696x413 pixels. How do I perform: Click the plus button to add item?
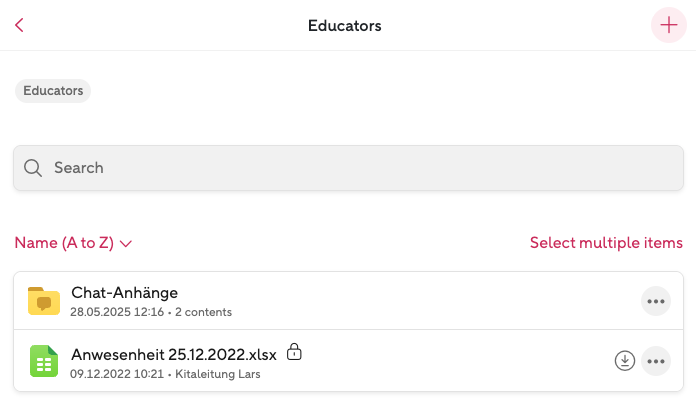[669, 25]
